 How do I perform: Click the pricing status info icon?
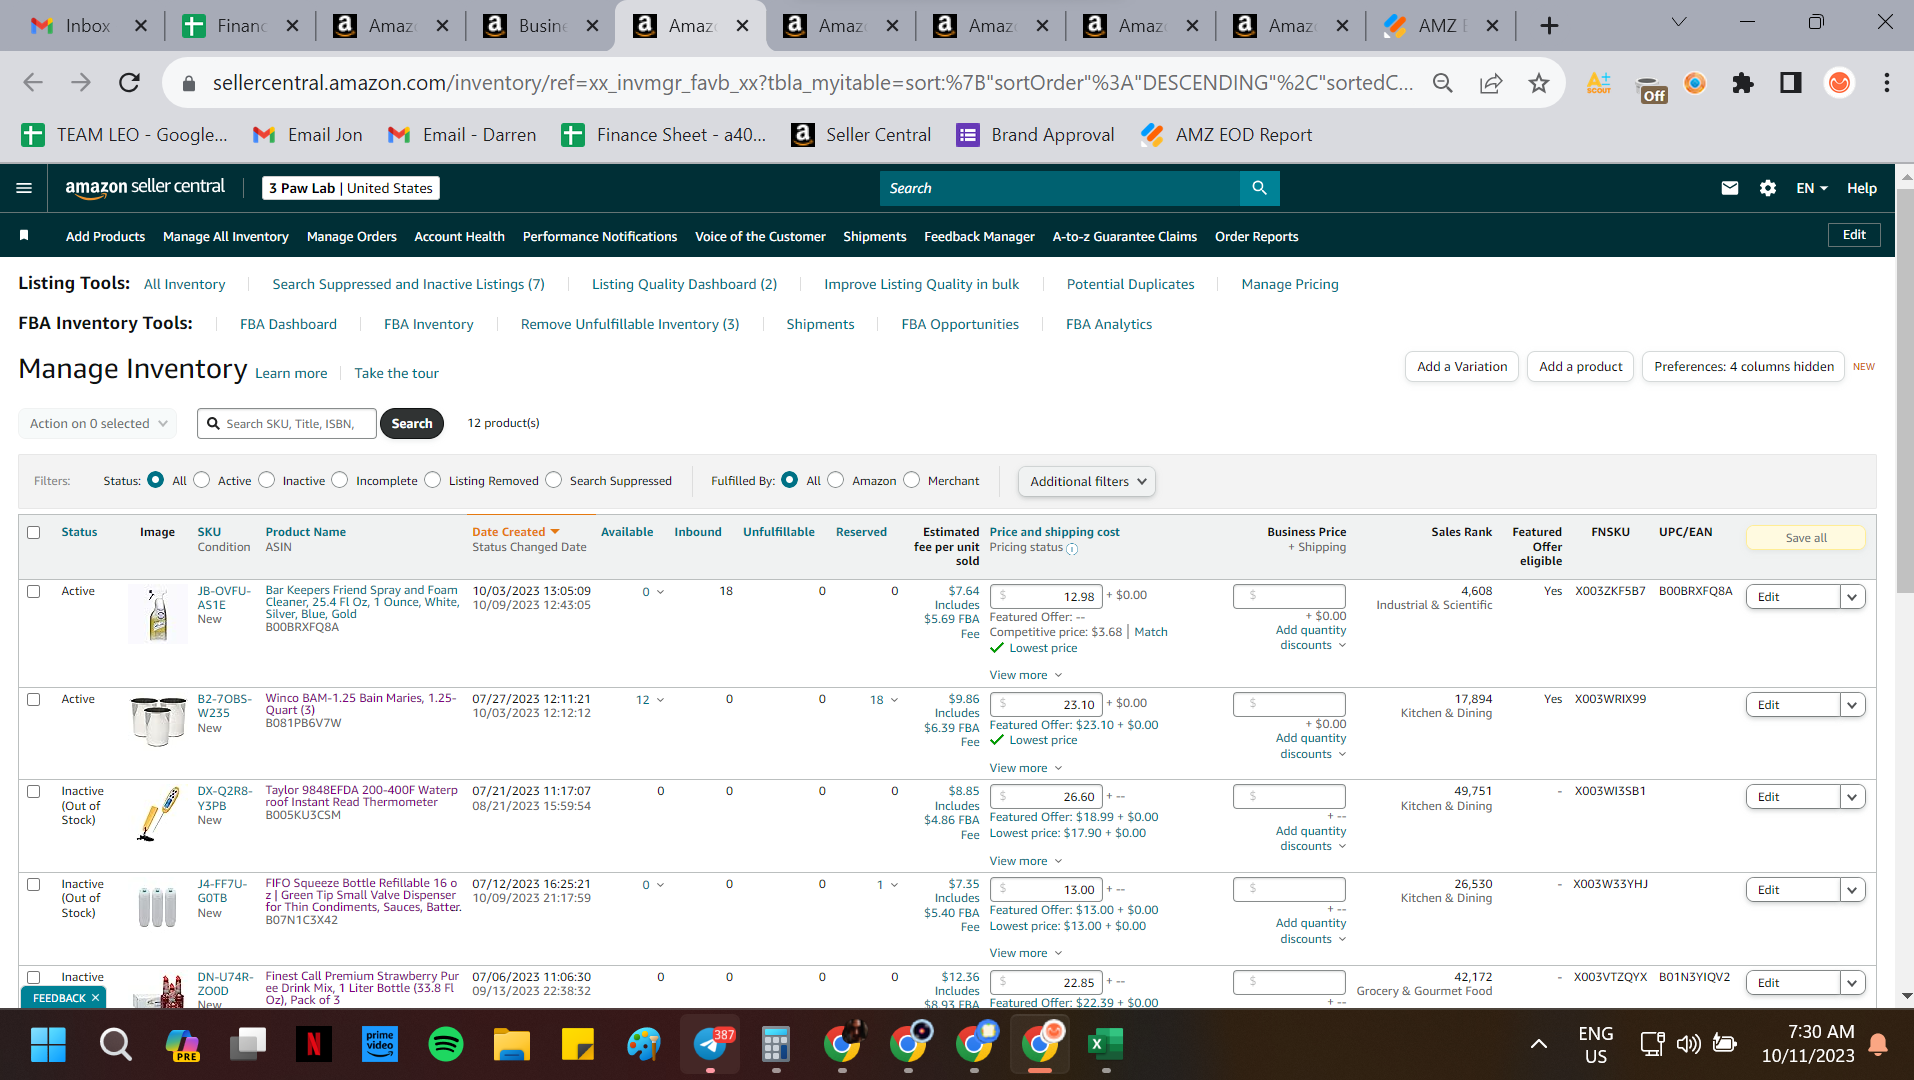pyautogui.click(x=1072, y=549)
